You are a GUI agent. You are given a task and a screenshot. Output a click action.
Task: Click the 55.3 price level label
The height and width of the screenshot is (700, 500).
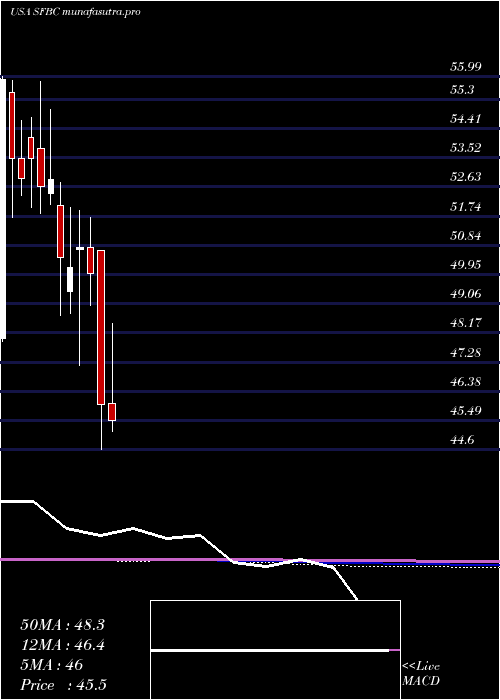tap(462, 90)
